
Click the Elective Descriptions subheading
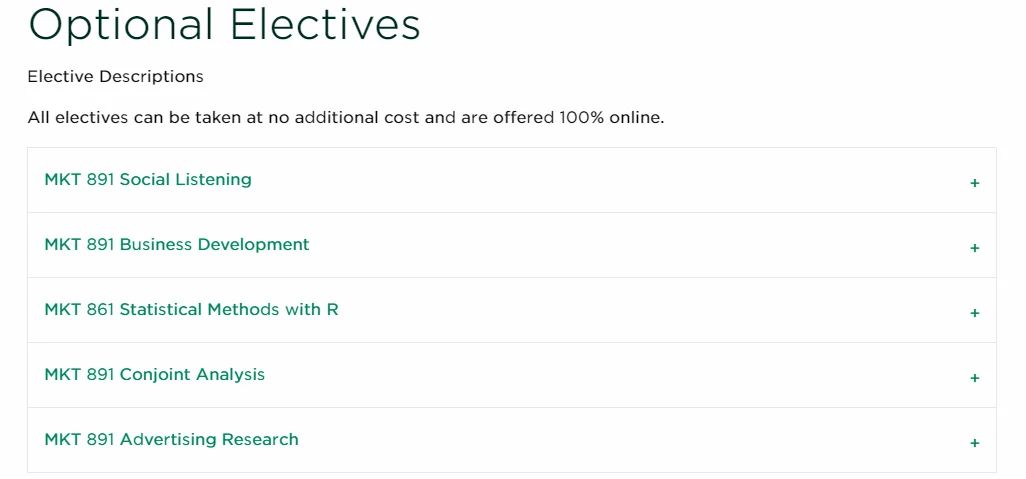[115, 77]
